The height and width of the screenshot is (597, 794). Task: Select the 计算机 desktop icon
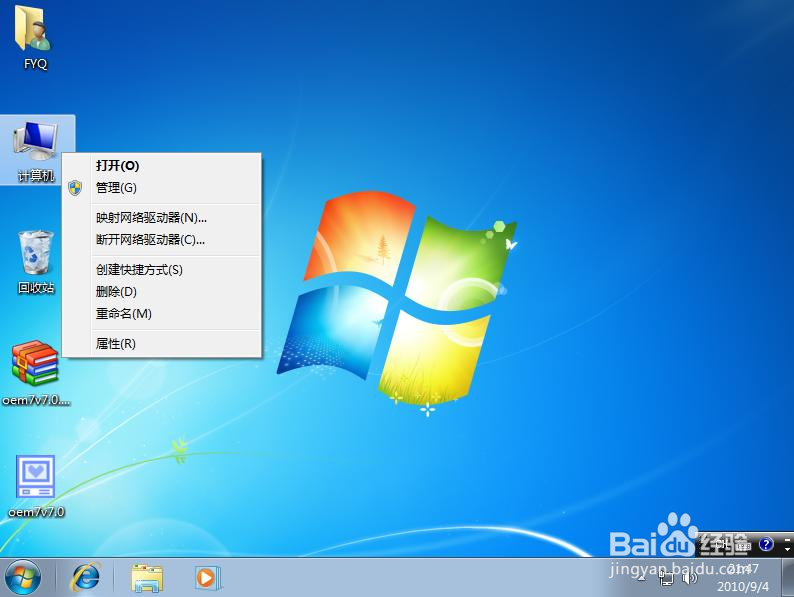35,150
